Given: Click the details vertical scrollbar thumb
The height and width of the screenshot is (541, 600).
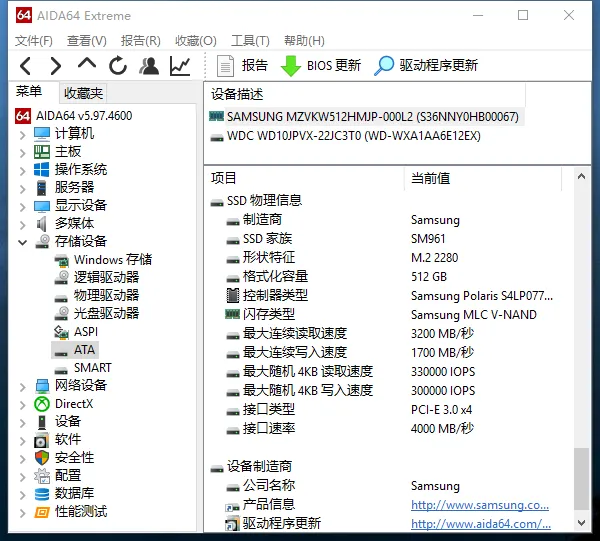Looking at the screenshot, I should [581, 479].
